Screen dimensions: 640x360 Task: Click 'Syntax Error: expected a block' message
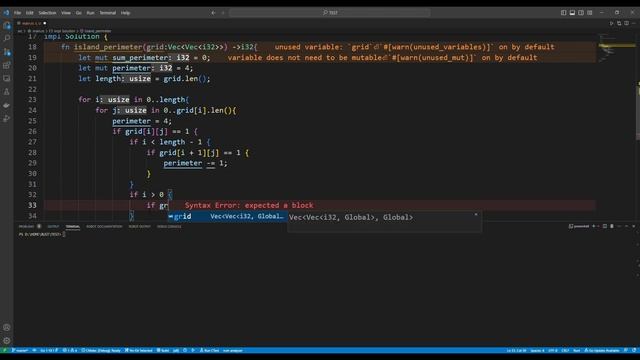249,205
